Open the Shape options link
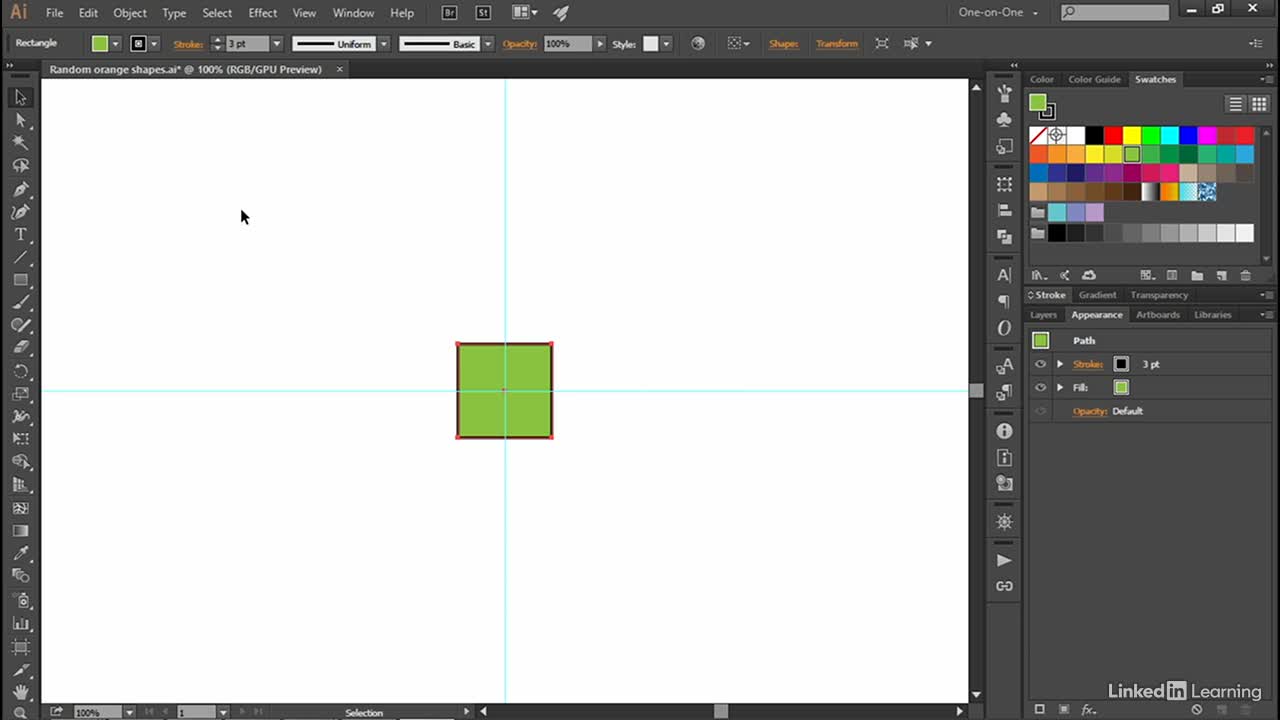The image size is (1280, 720). click(x=784, y=44)
